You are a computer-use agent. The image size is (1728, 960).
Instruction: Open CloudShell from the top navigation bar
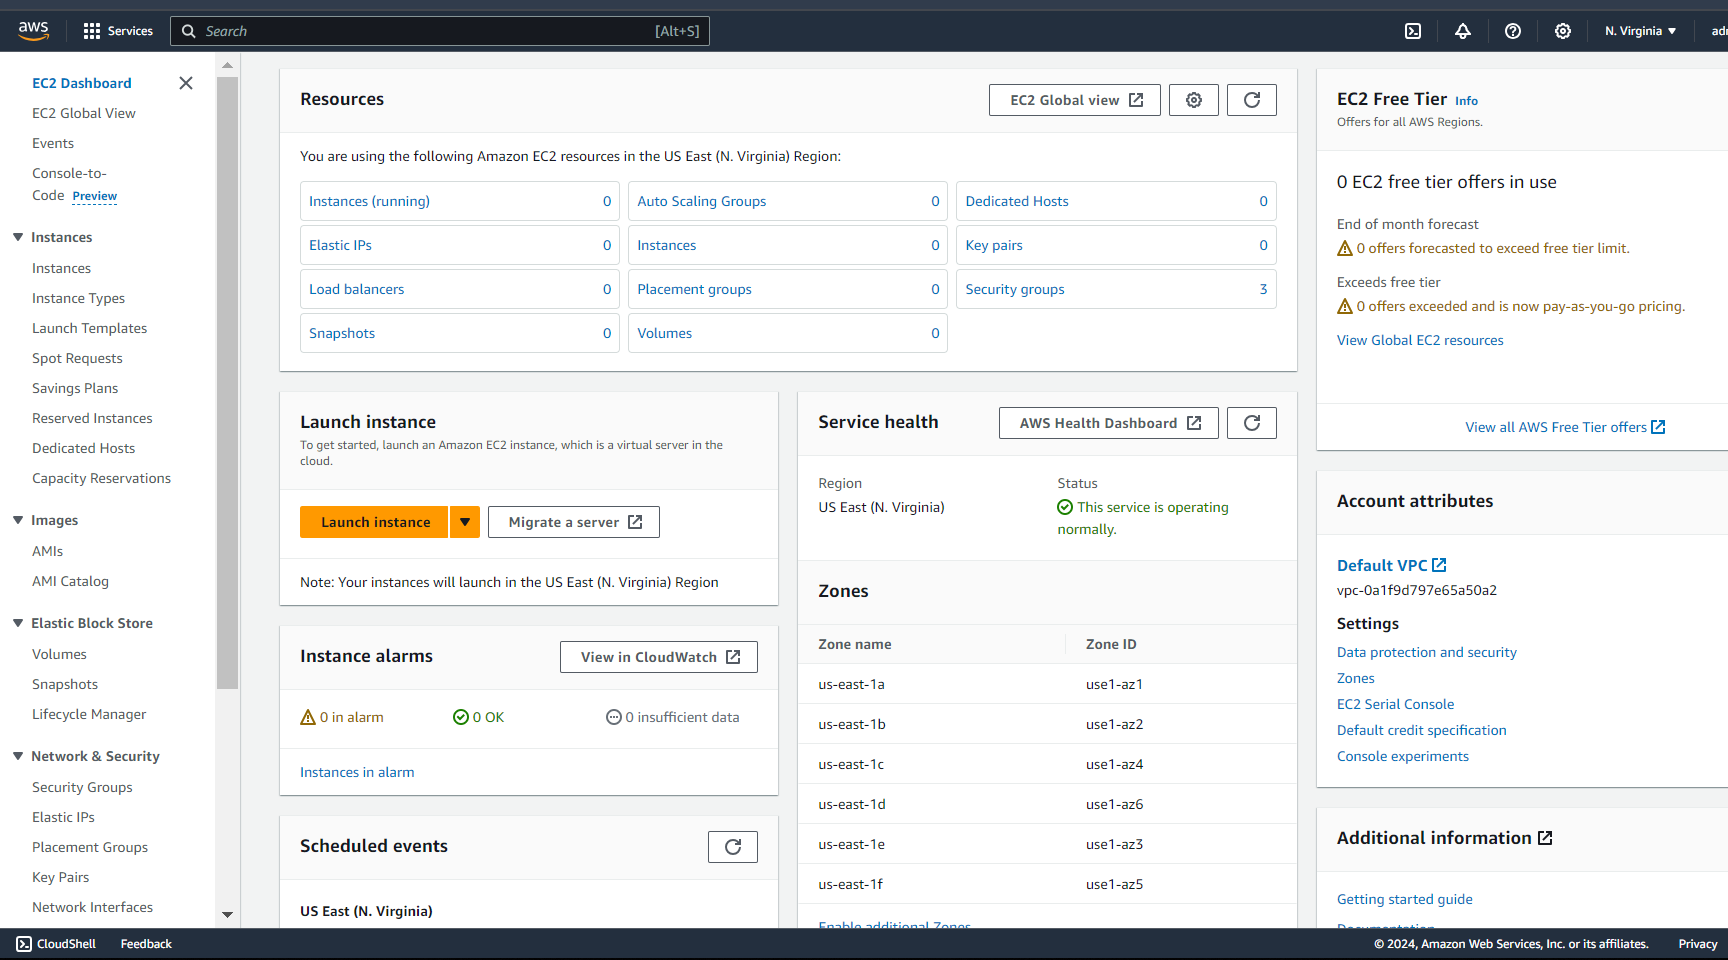(x=1413, y=31)
